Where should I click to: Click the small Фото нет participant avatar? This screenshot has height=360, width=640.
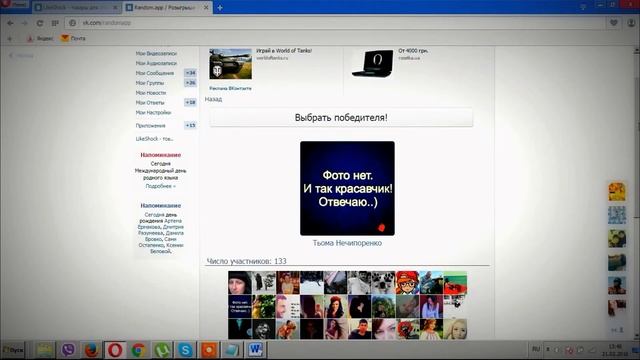[240, 307]
